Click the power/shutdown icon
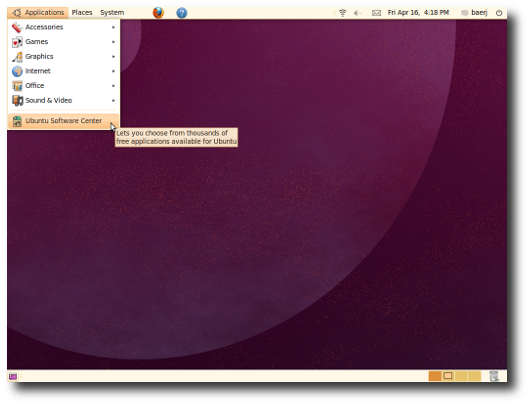Image resolution: width=530 pixels, height=405 pixels. pos(499,13)
